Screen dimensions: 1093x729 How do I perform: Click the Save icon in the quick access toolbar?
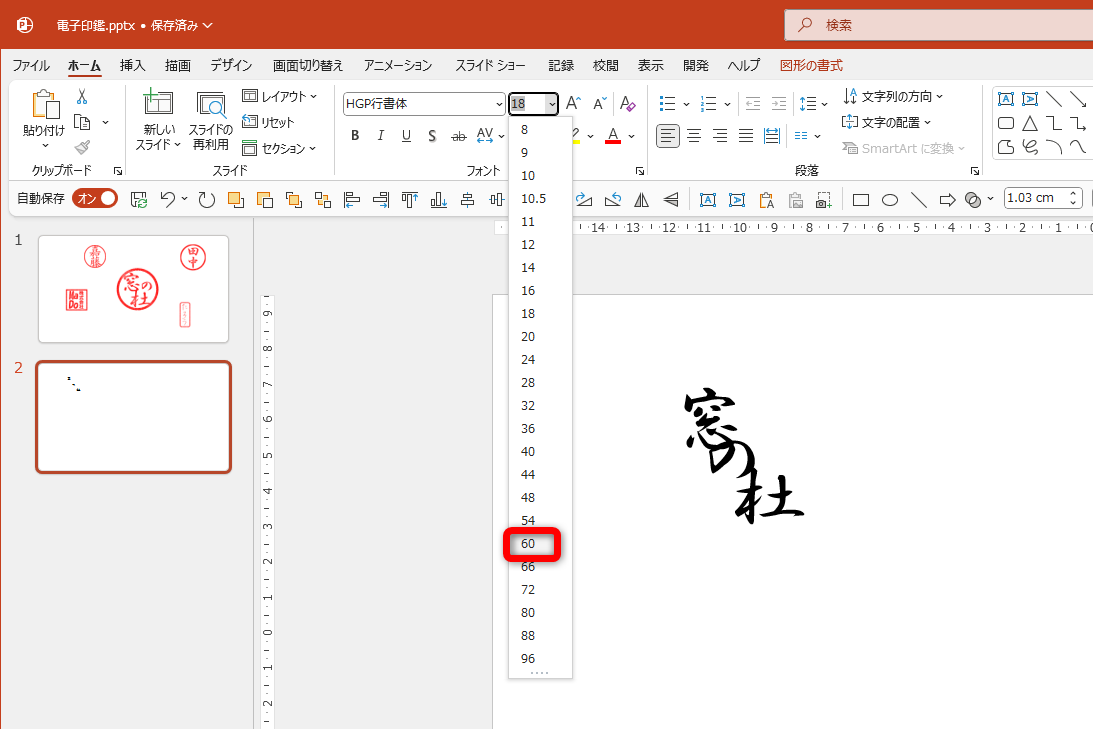coord(139,200)
